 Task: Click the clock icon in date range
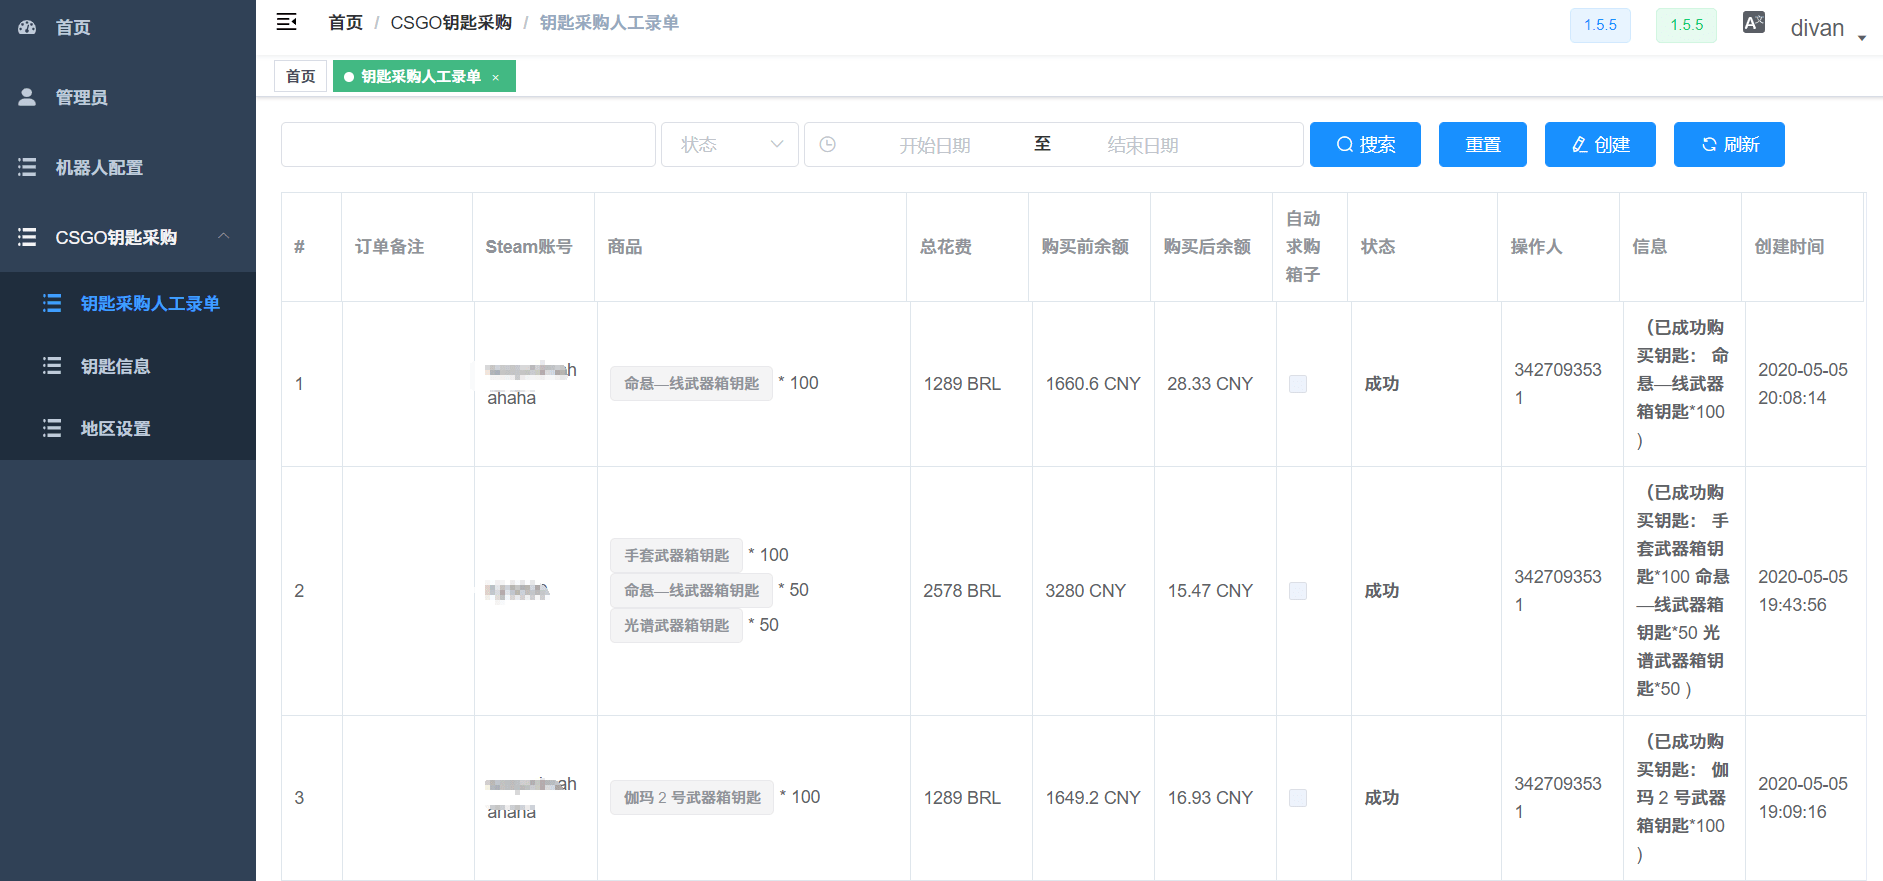point(828,145)
